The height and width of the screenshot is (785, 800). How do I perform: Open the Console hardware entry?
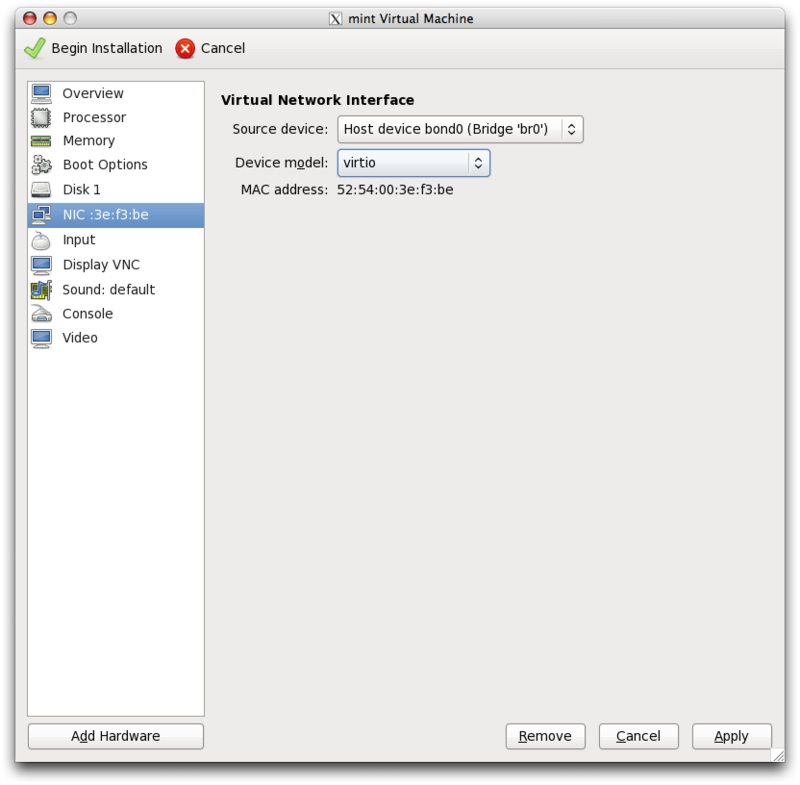coord(116,314)
